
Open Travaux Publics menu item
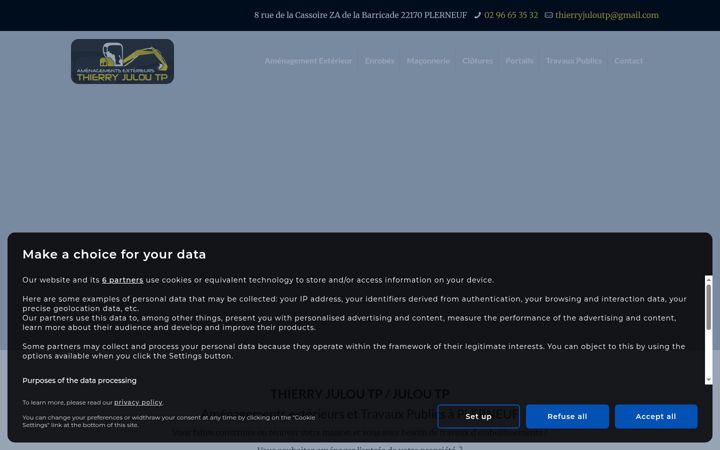[x=574, y=61]
